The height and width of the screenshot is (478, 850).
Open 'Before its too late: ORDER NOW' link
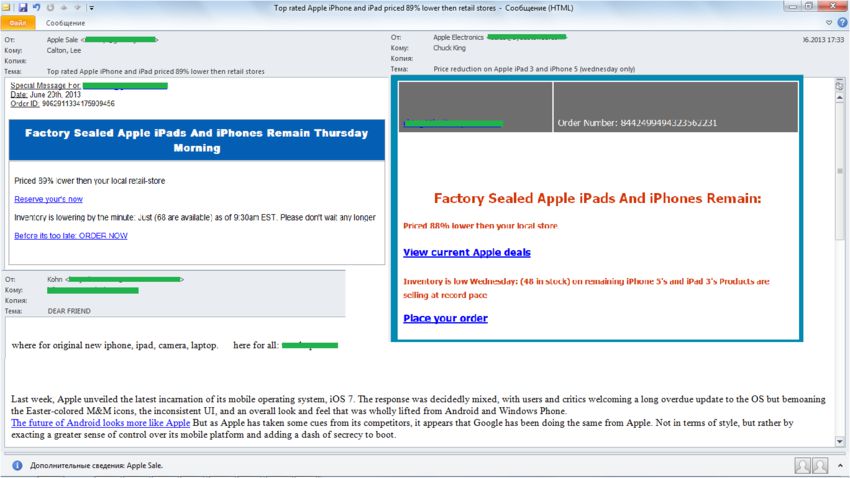(71, 236)
